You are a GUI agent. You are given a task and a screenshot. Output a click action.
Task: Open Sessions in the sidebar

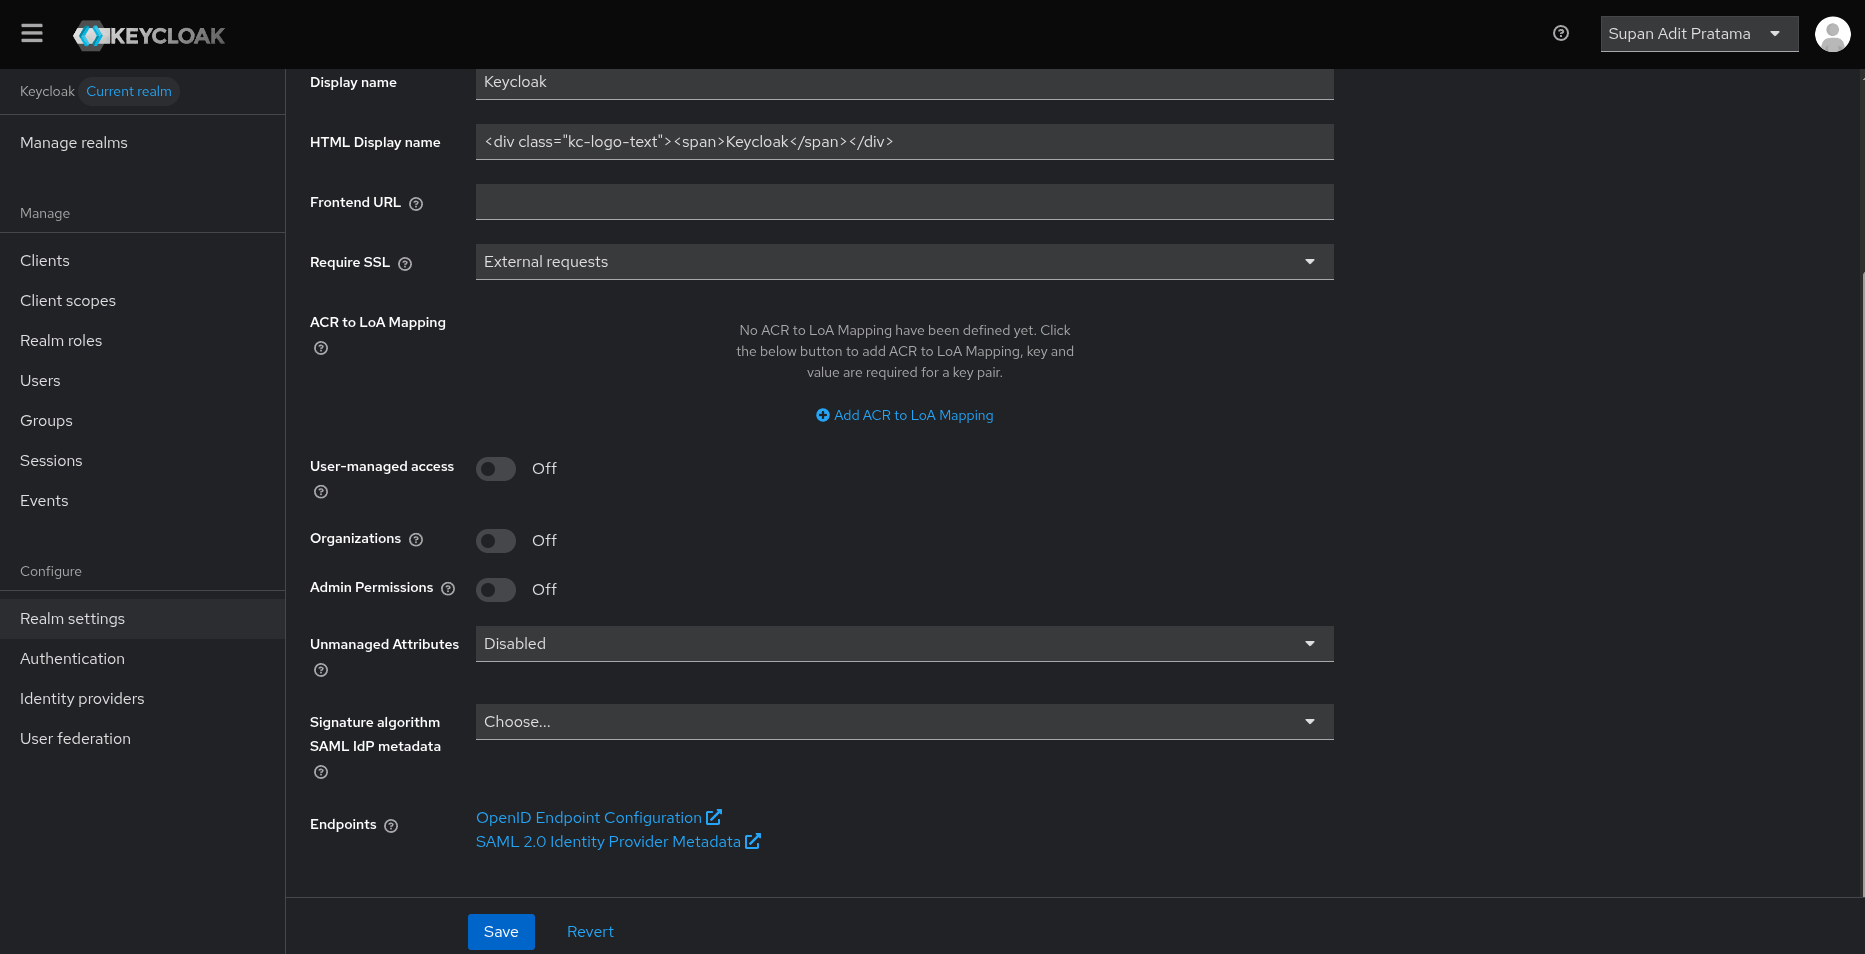(x=142, y=461)
